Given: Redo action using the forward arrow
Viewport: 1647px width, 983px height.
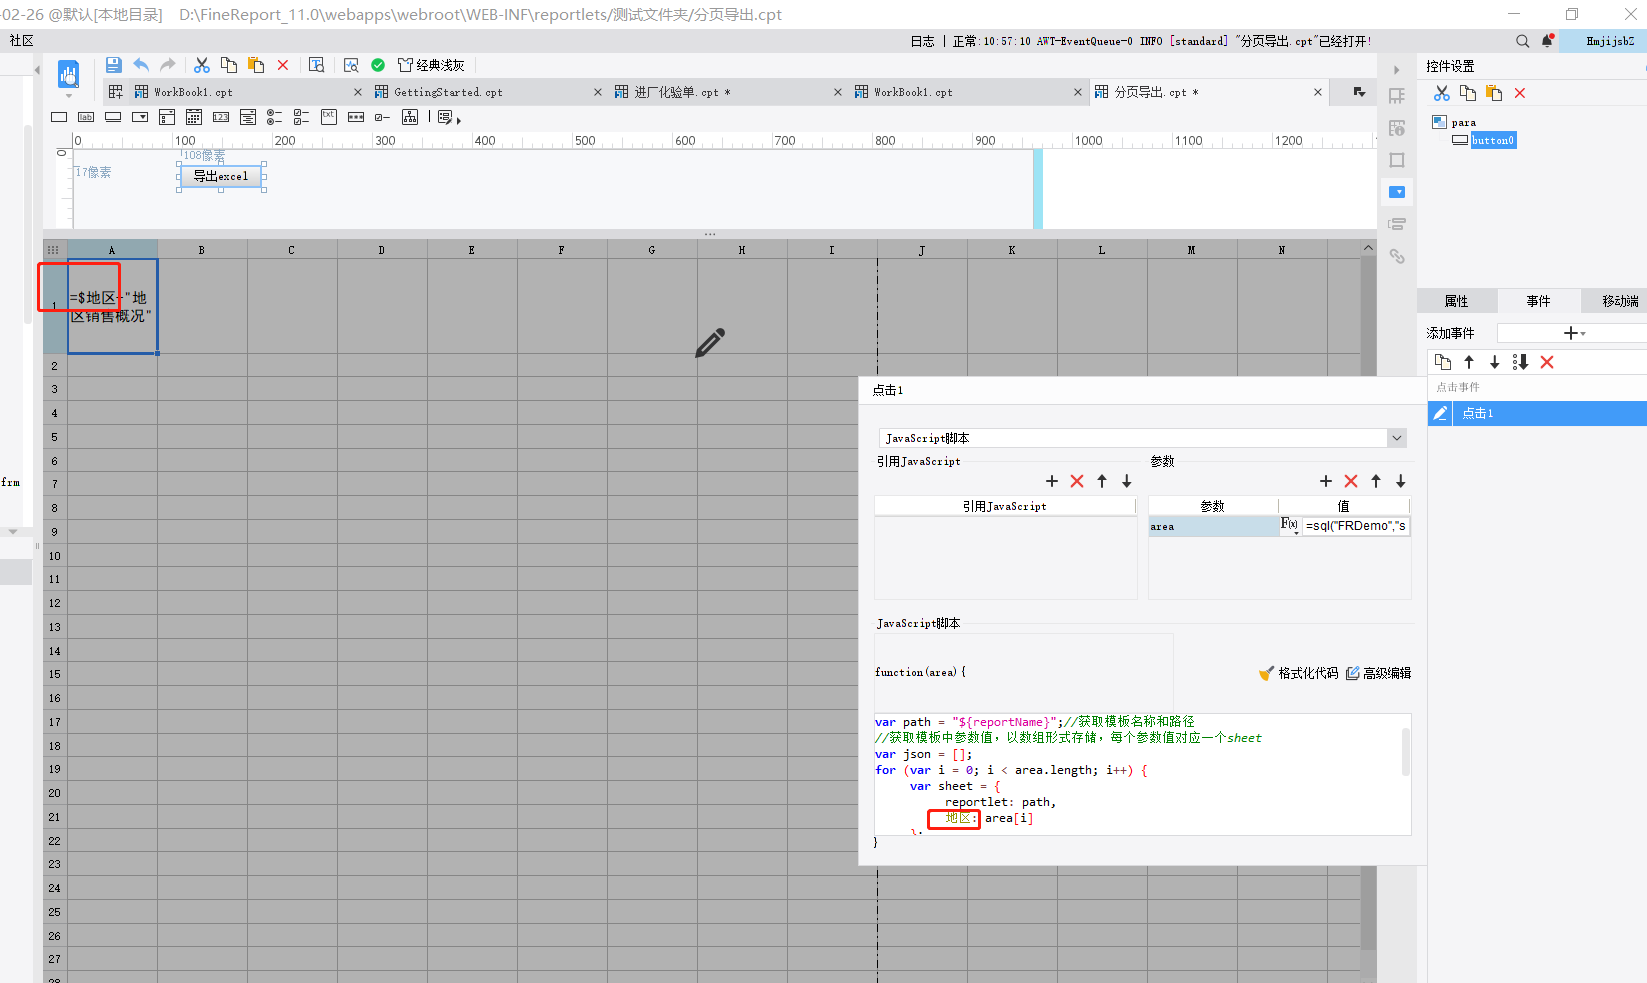Looking at the screenshot, I should pos(168,65).
